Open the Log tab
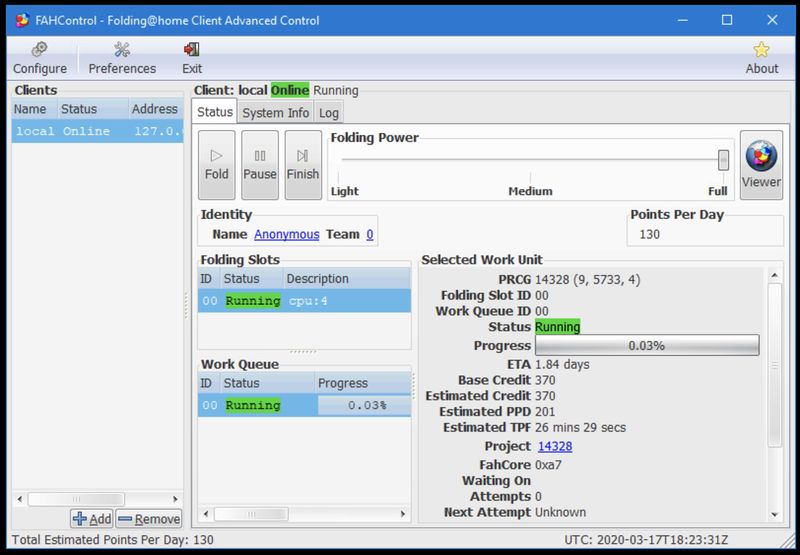 (x=329, y=113)
